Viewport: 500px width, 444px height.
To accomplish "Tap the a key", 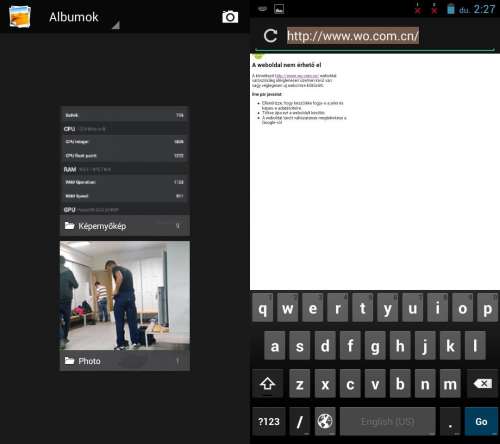I will coord(275,346).
